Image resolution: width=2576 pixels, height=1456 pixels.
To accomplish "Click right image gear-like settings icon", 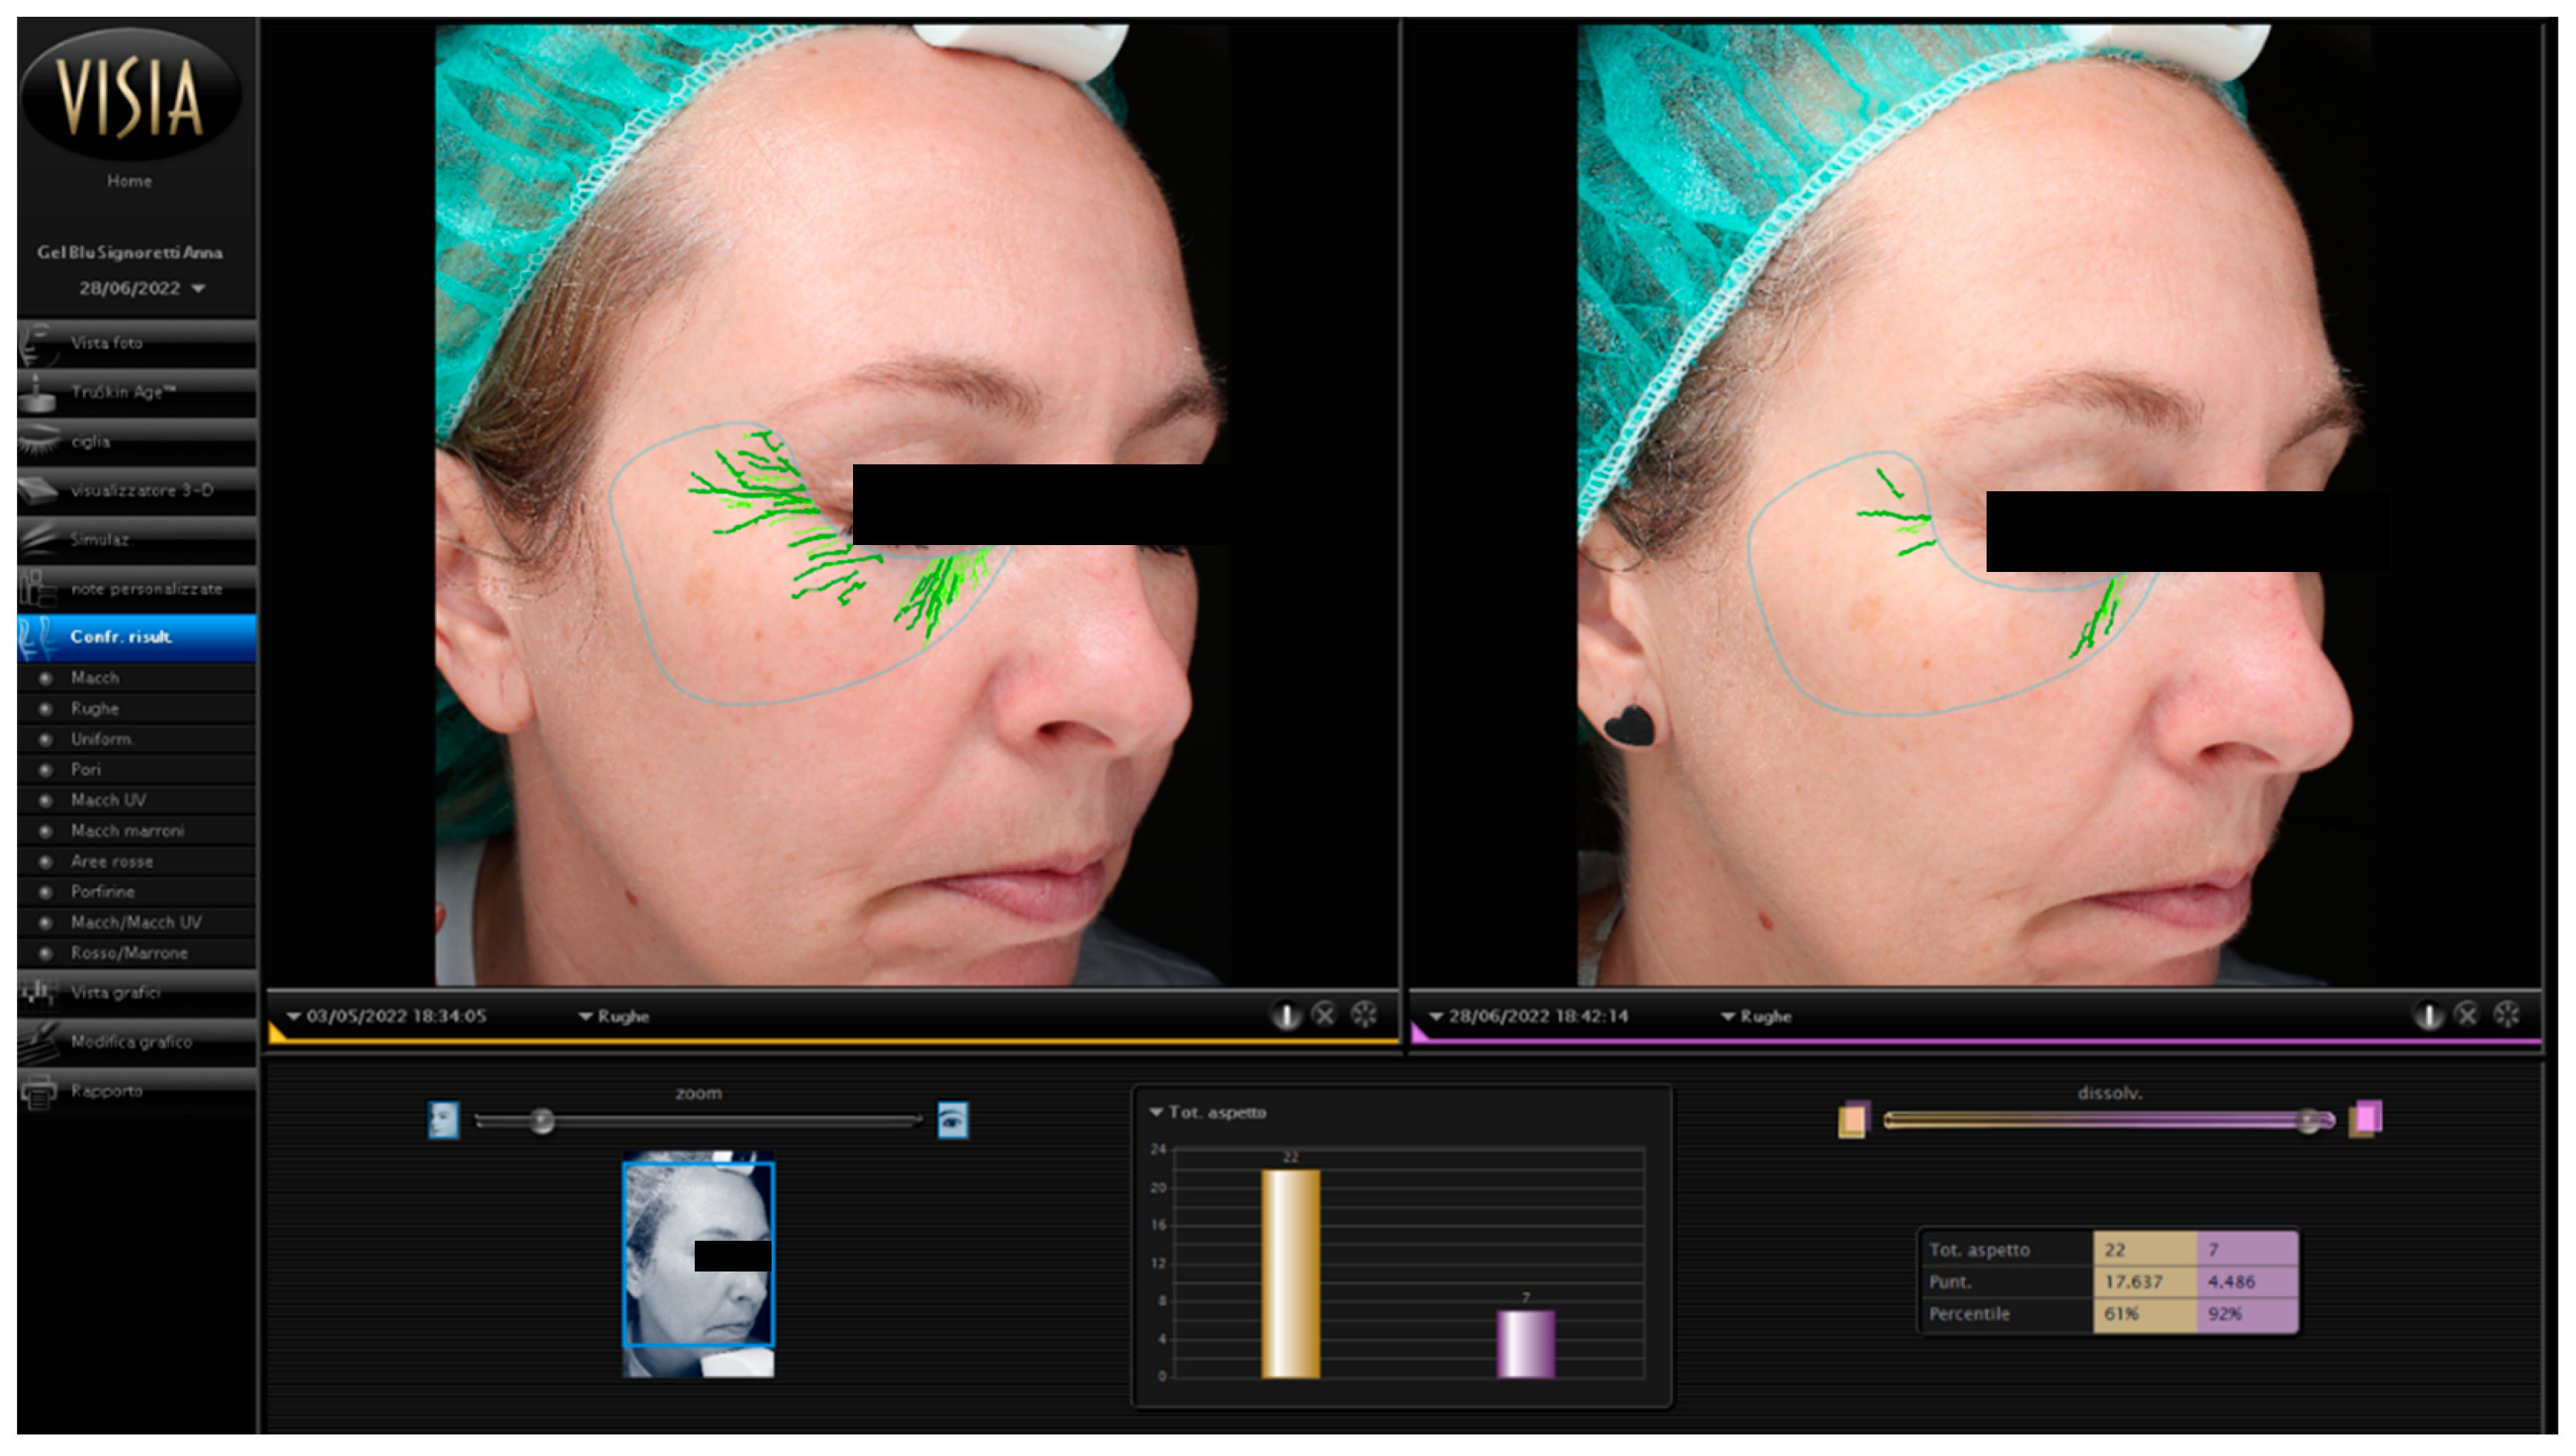I will coord(2506,1016).
